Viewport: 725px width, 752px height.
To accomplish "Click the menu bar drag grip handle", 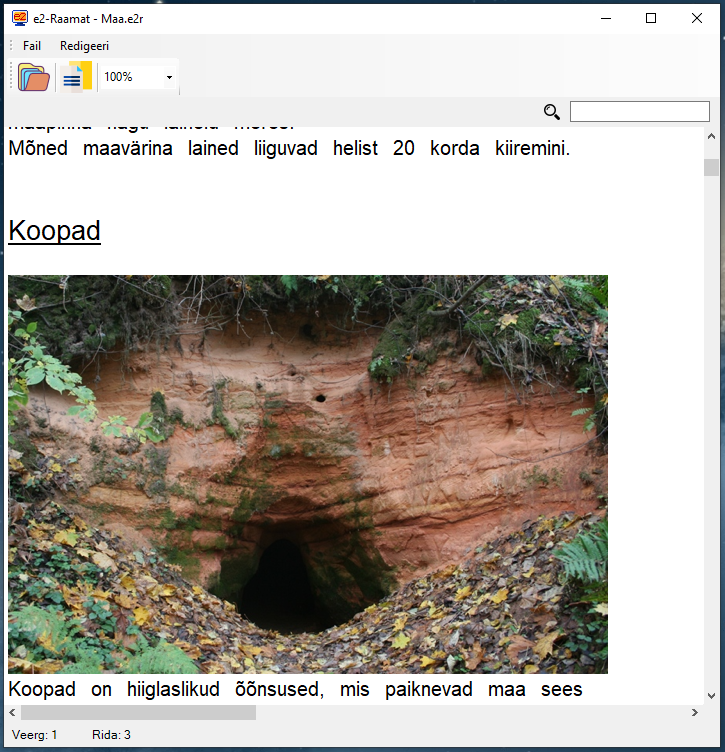I will [11, 46].
